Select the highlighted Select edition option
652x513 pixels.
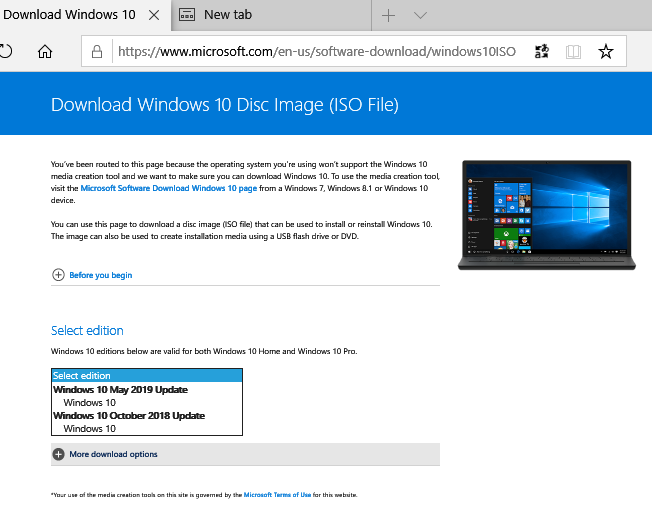pyautogui.click(x=147, y=376)
